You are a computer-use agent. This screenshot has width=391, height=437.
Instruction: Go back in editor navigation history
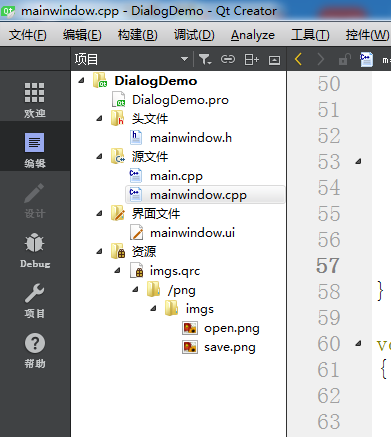298,60
